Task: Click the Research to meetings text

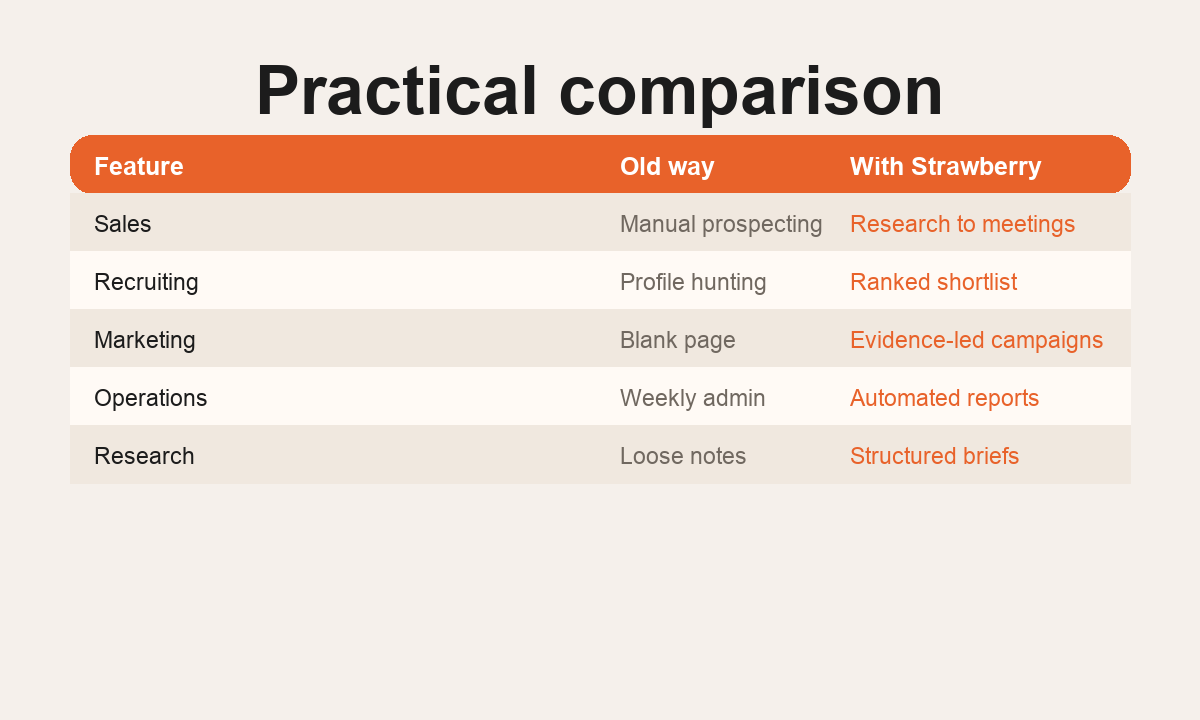Action: coord(963,224)
